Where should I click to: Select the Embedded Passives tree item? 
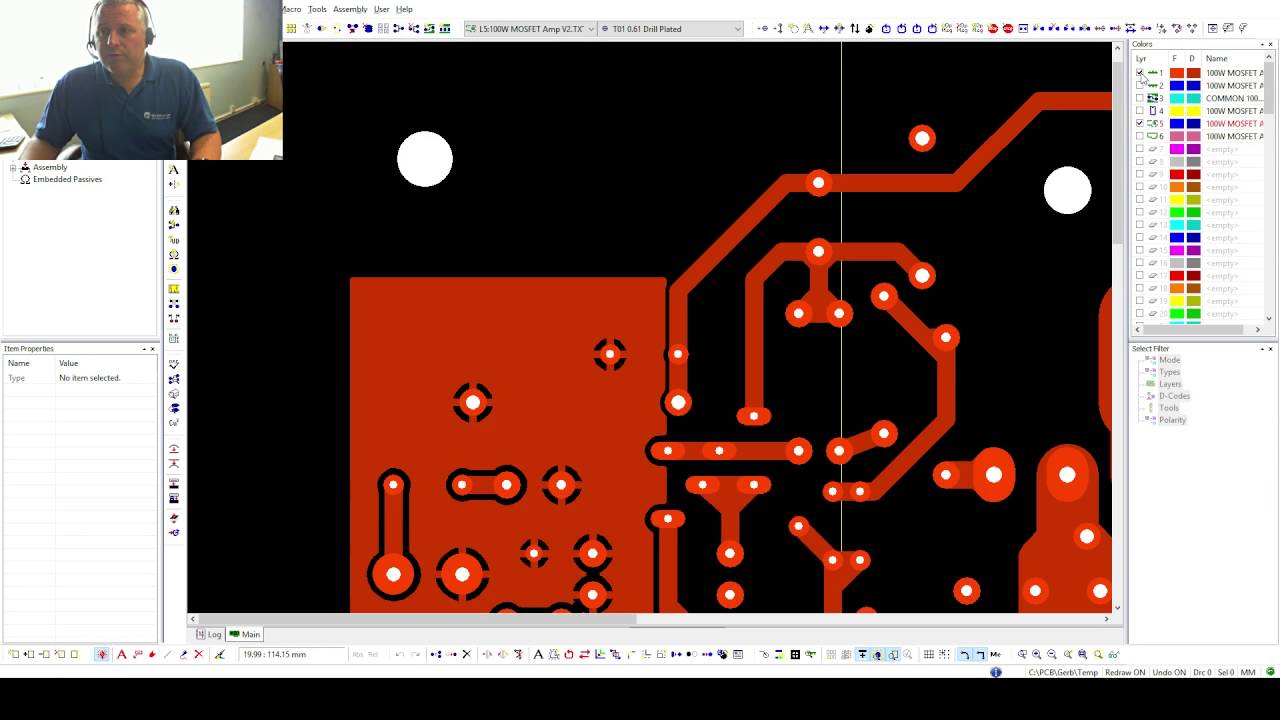[x=67, y=180]
